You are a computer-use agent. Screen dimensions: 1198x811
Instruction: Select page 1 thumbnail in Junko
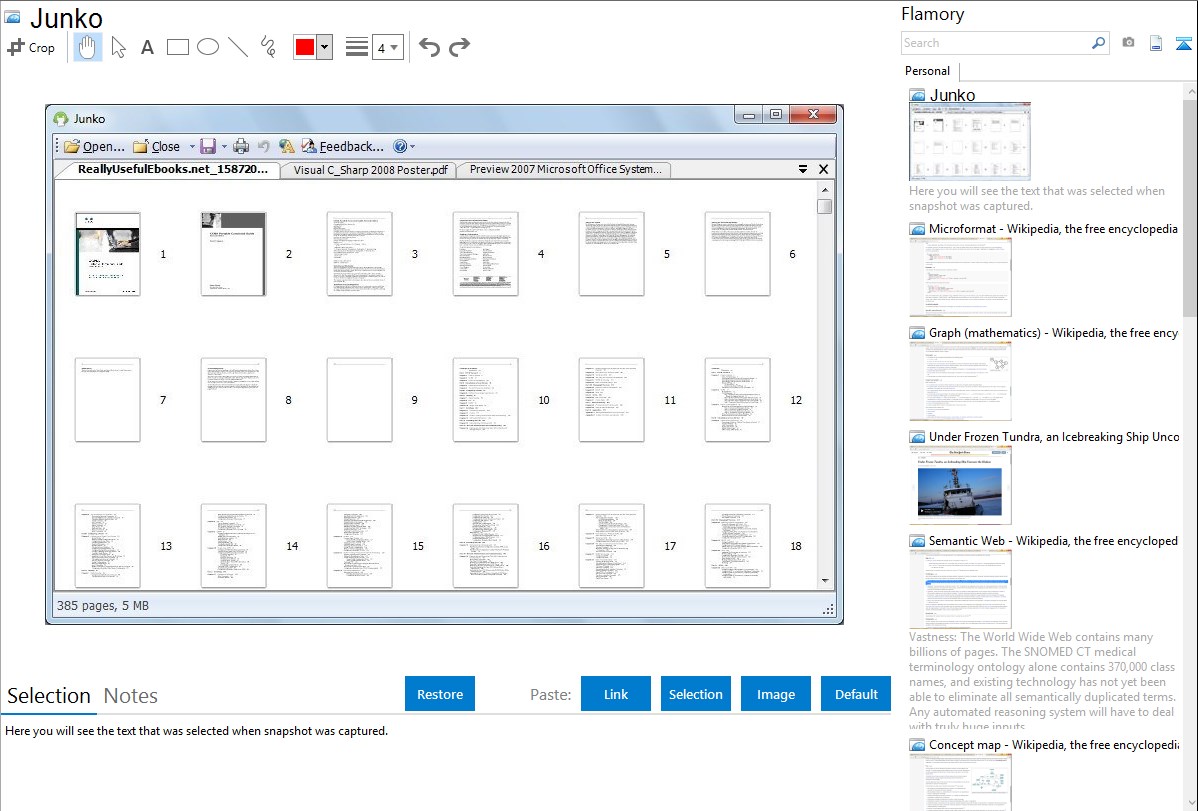[x=108, y=254]
